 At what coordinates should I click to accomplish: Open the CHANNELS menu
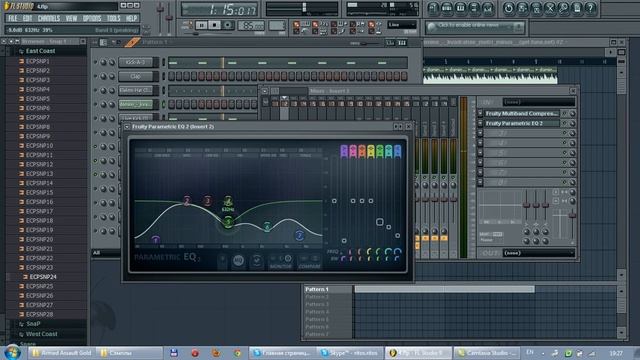49,18
